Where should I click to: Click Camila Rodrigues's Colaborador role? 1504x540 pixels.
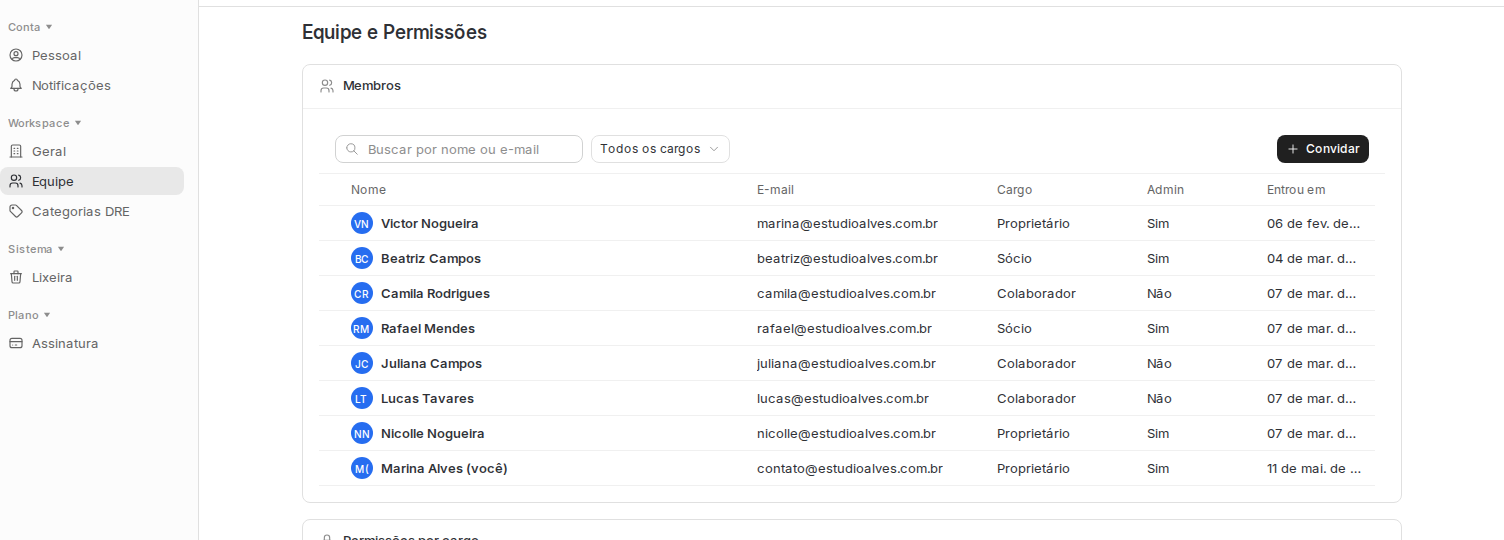pos(1036,293)
